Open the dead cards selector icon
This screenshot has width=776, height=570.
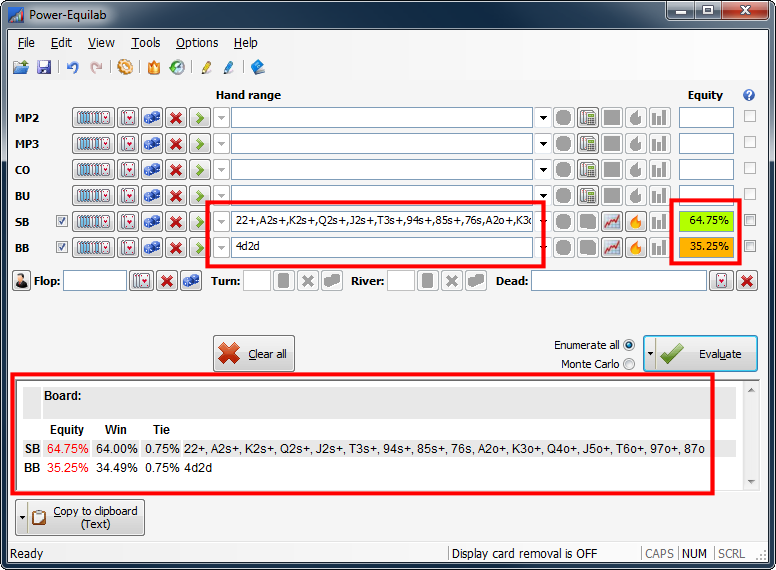point(722,281)
